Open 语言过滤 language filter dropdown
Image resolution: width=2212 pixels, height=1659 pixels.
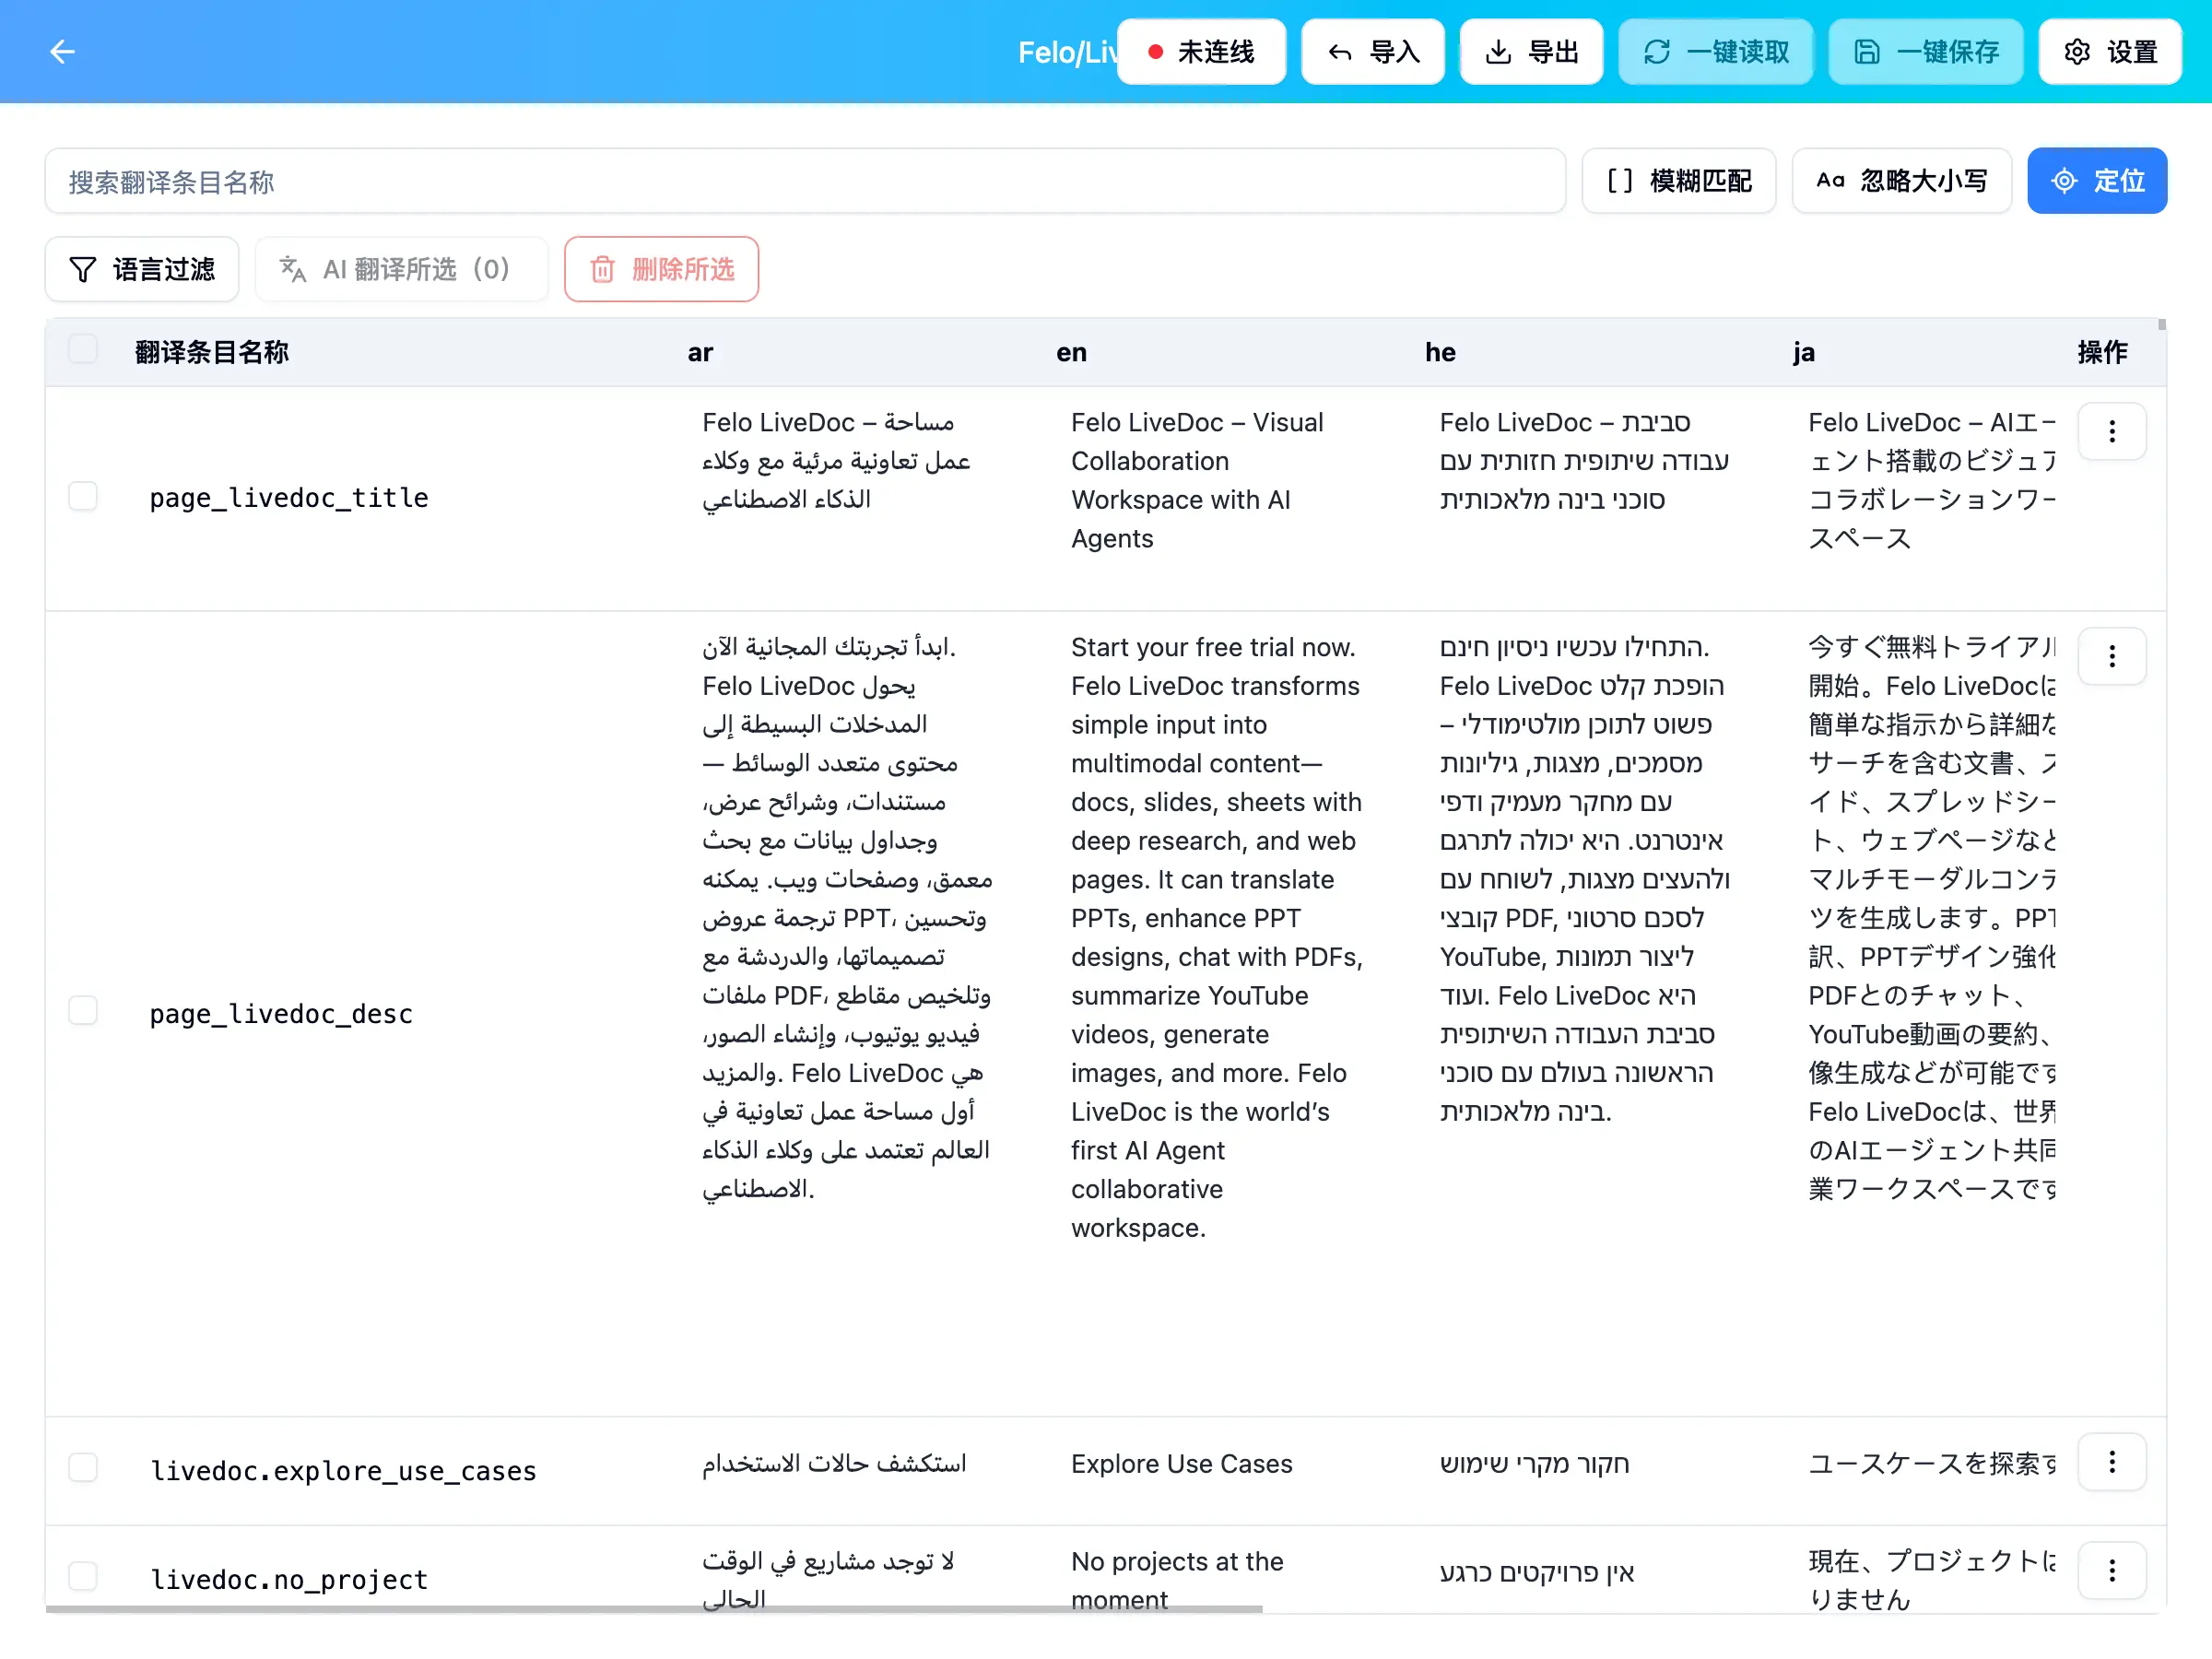142,269
